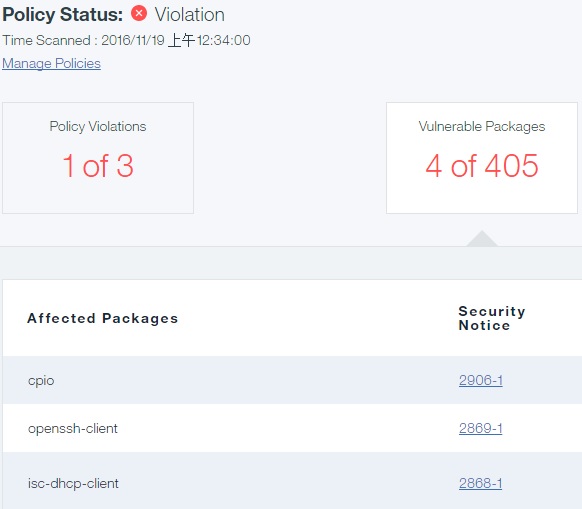Image resolution: width=582 pixels, height=509 pixels.
Task: Click the red violation X icon
Action: 139,14
